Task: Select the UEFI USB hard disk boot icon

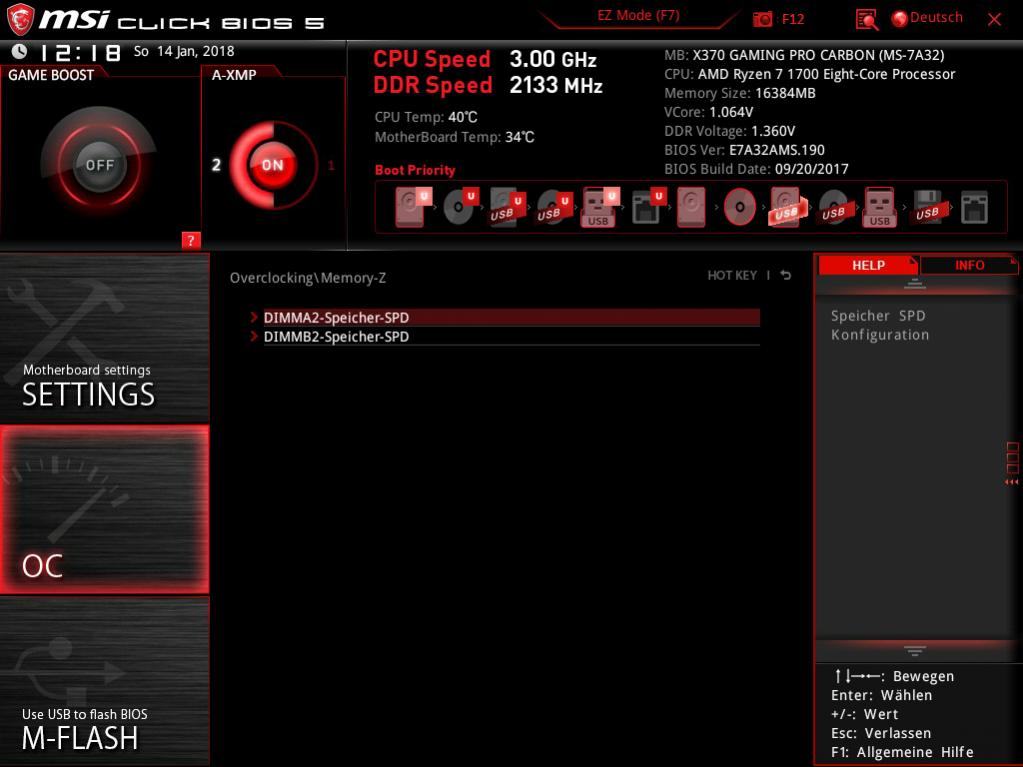Action: [508, 207]
